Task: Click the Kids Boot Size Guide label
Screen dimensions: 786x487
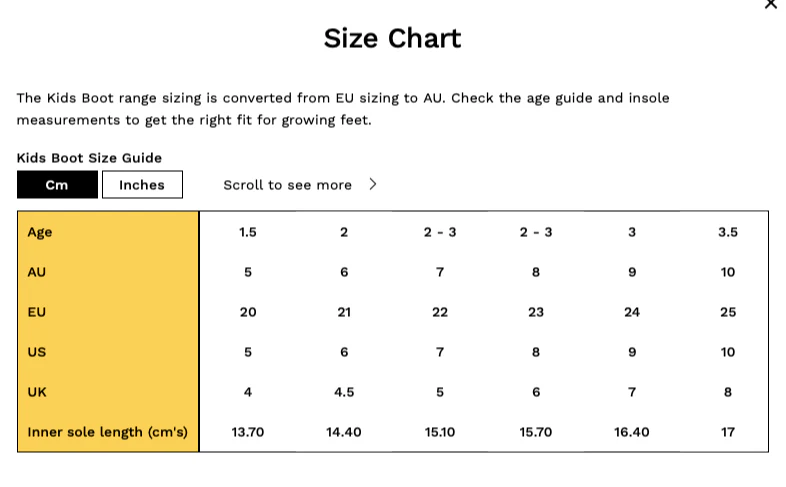Action: point(89,158)
